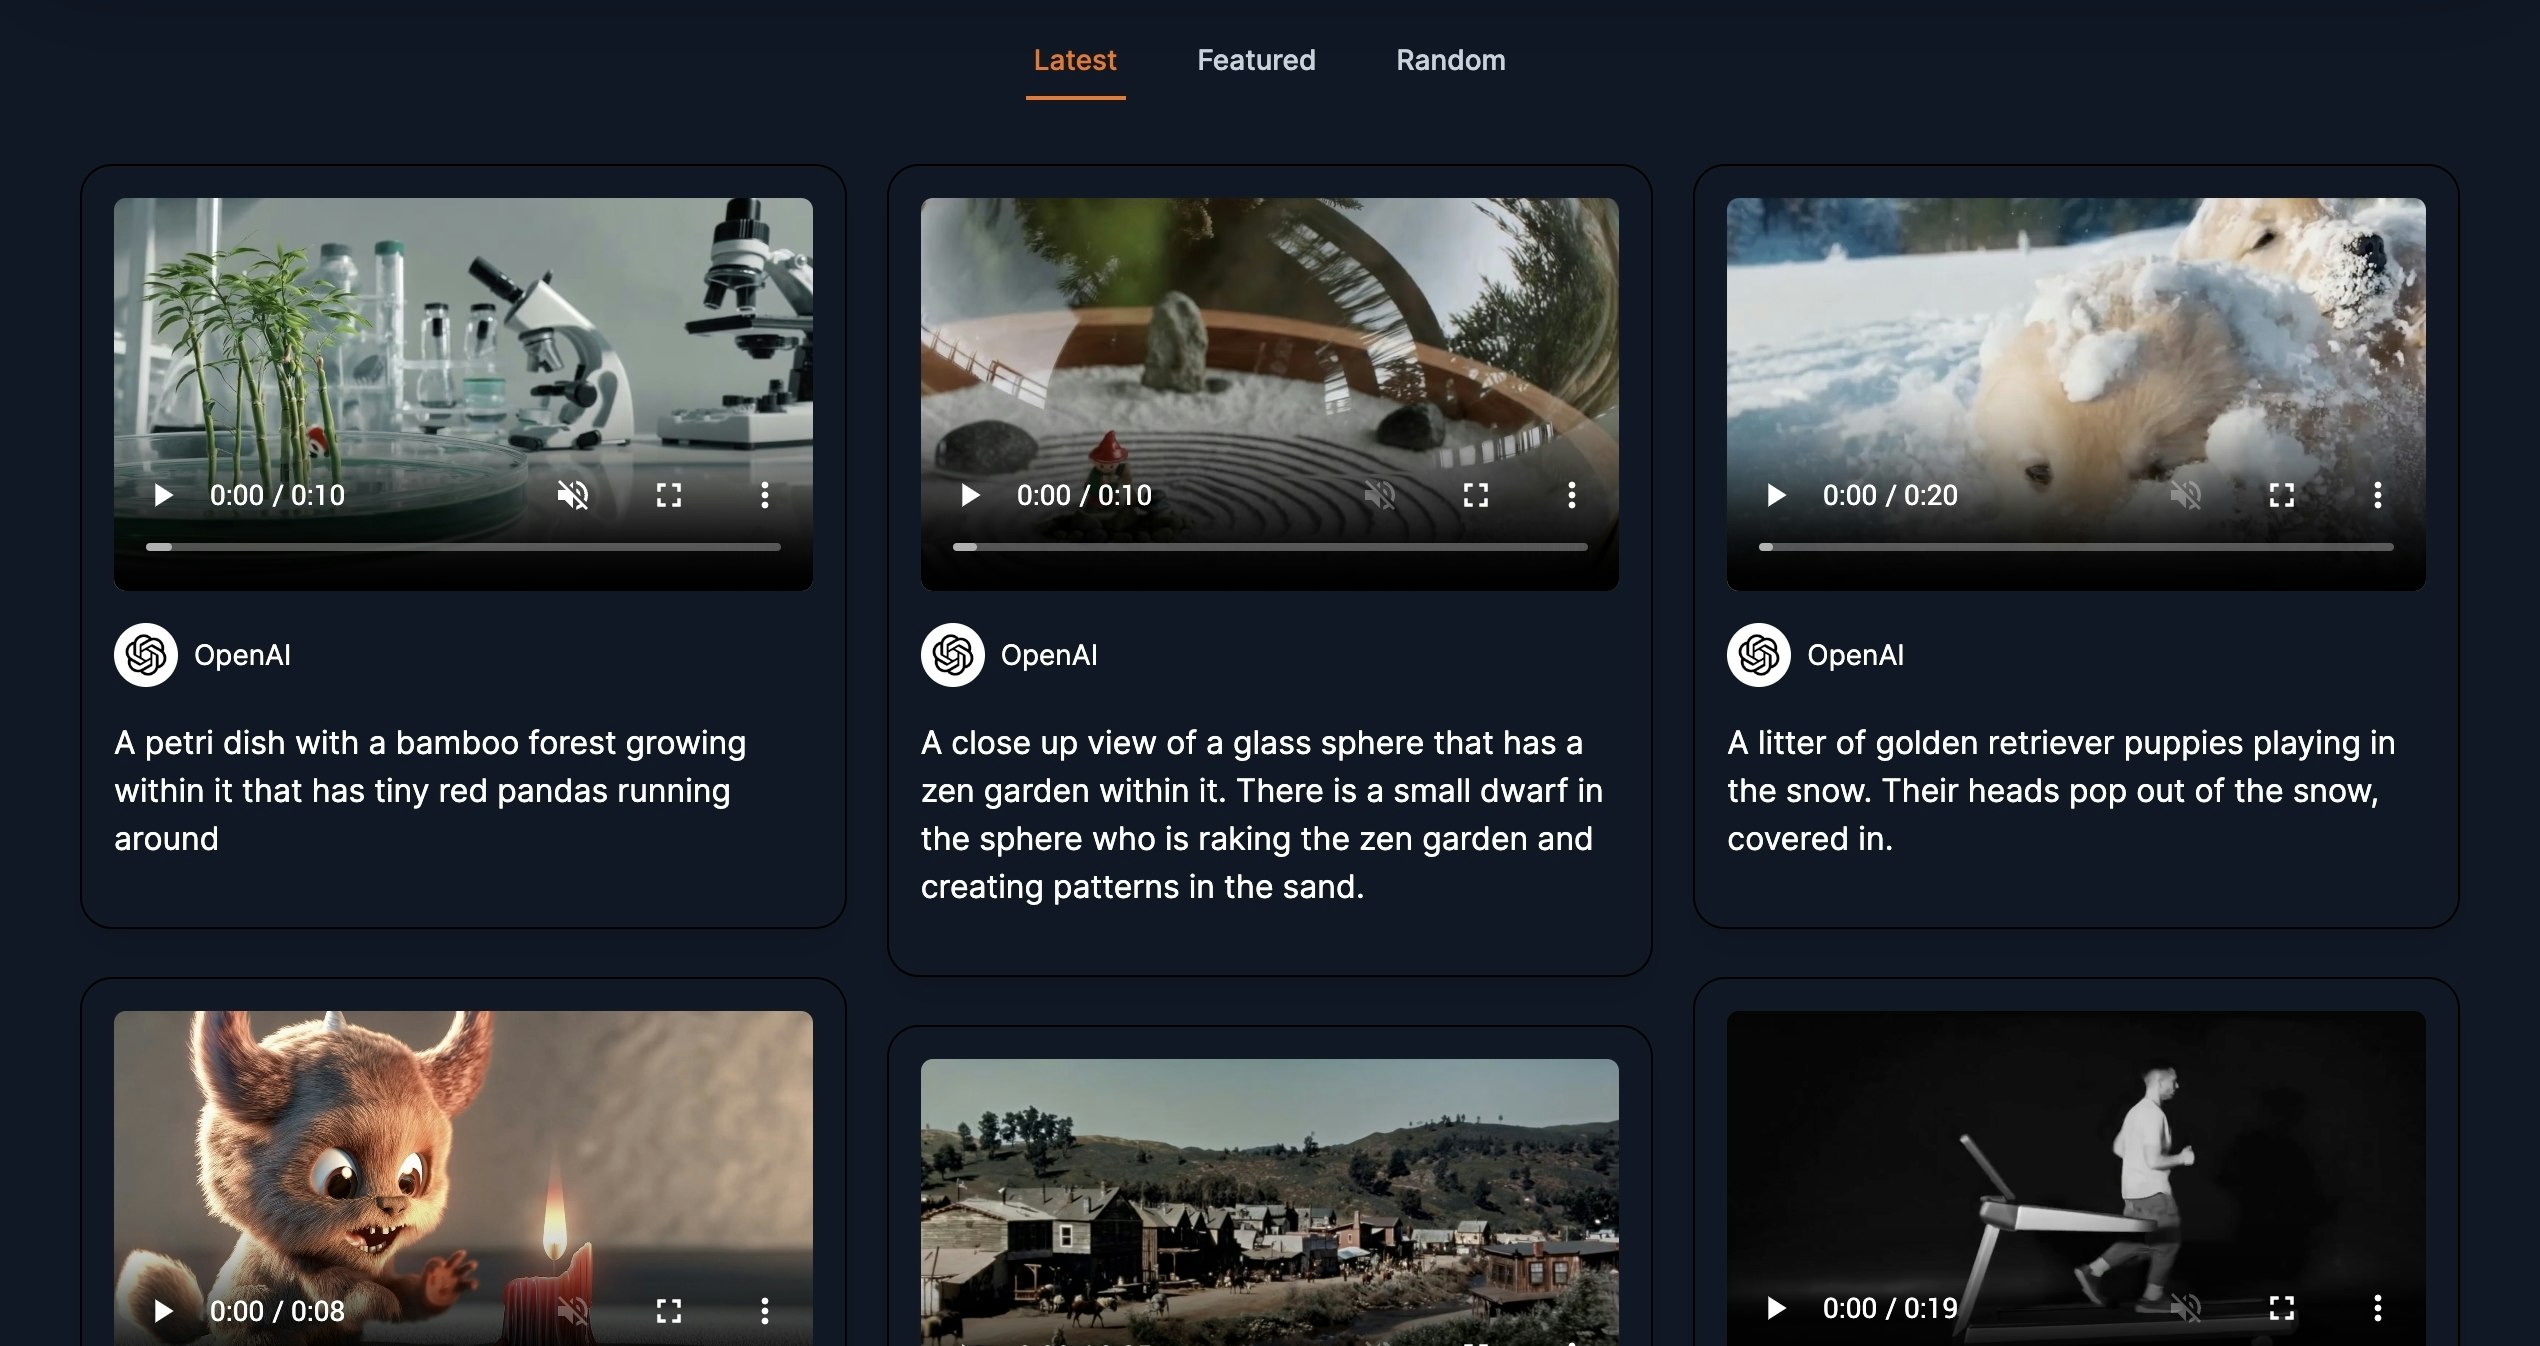Unmute the bamboo petri dish video
The image size is (2540, 1346).
pyautogui.click(x=573, y=495)
